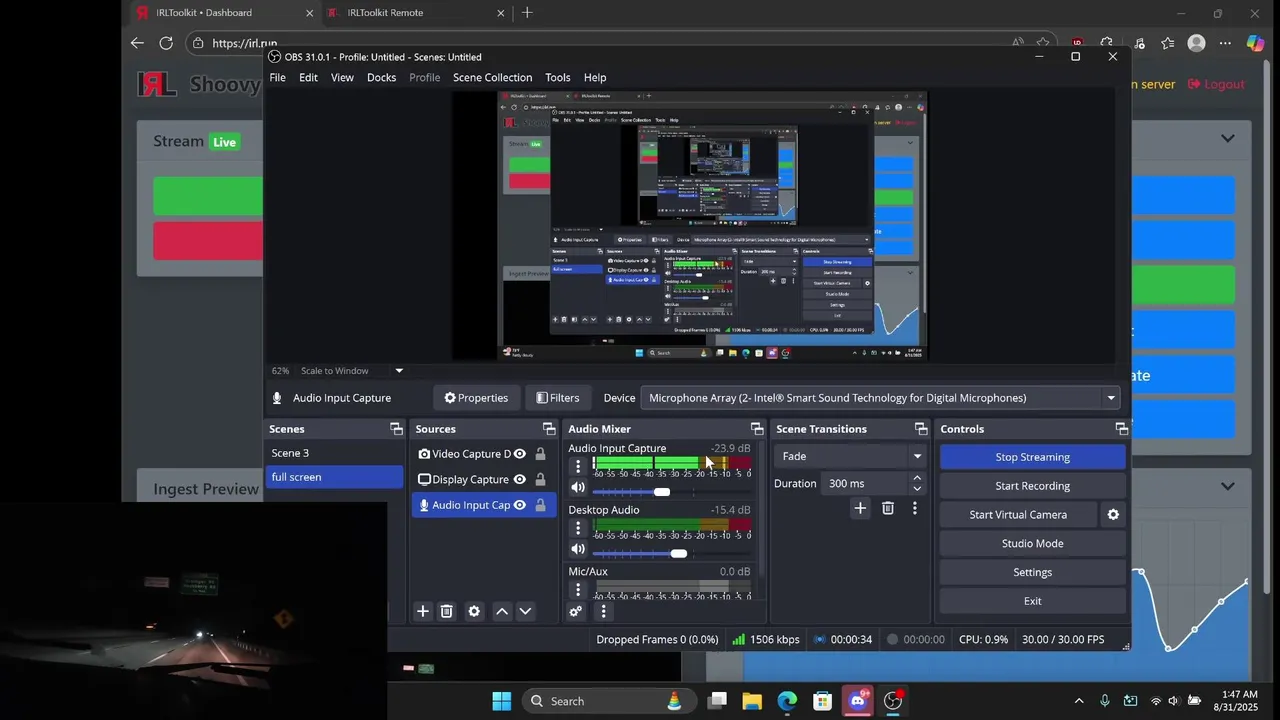Screen dimensions: 1280x720
Task: Expand the microphone Device dropdown
Action: [x=880, y=398]
